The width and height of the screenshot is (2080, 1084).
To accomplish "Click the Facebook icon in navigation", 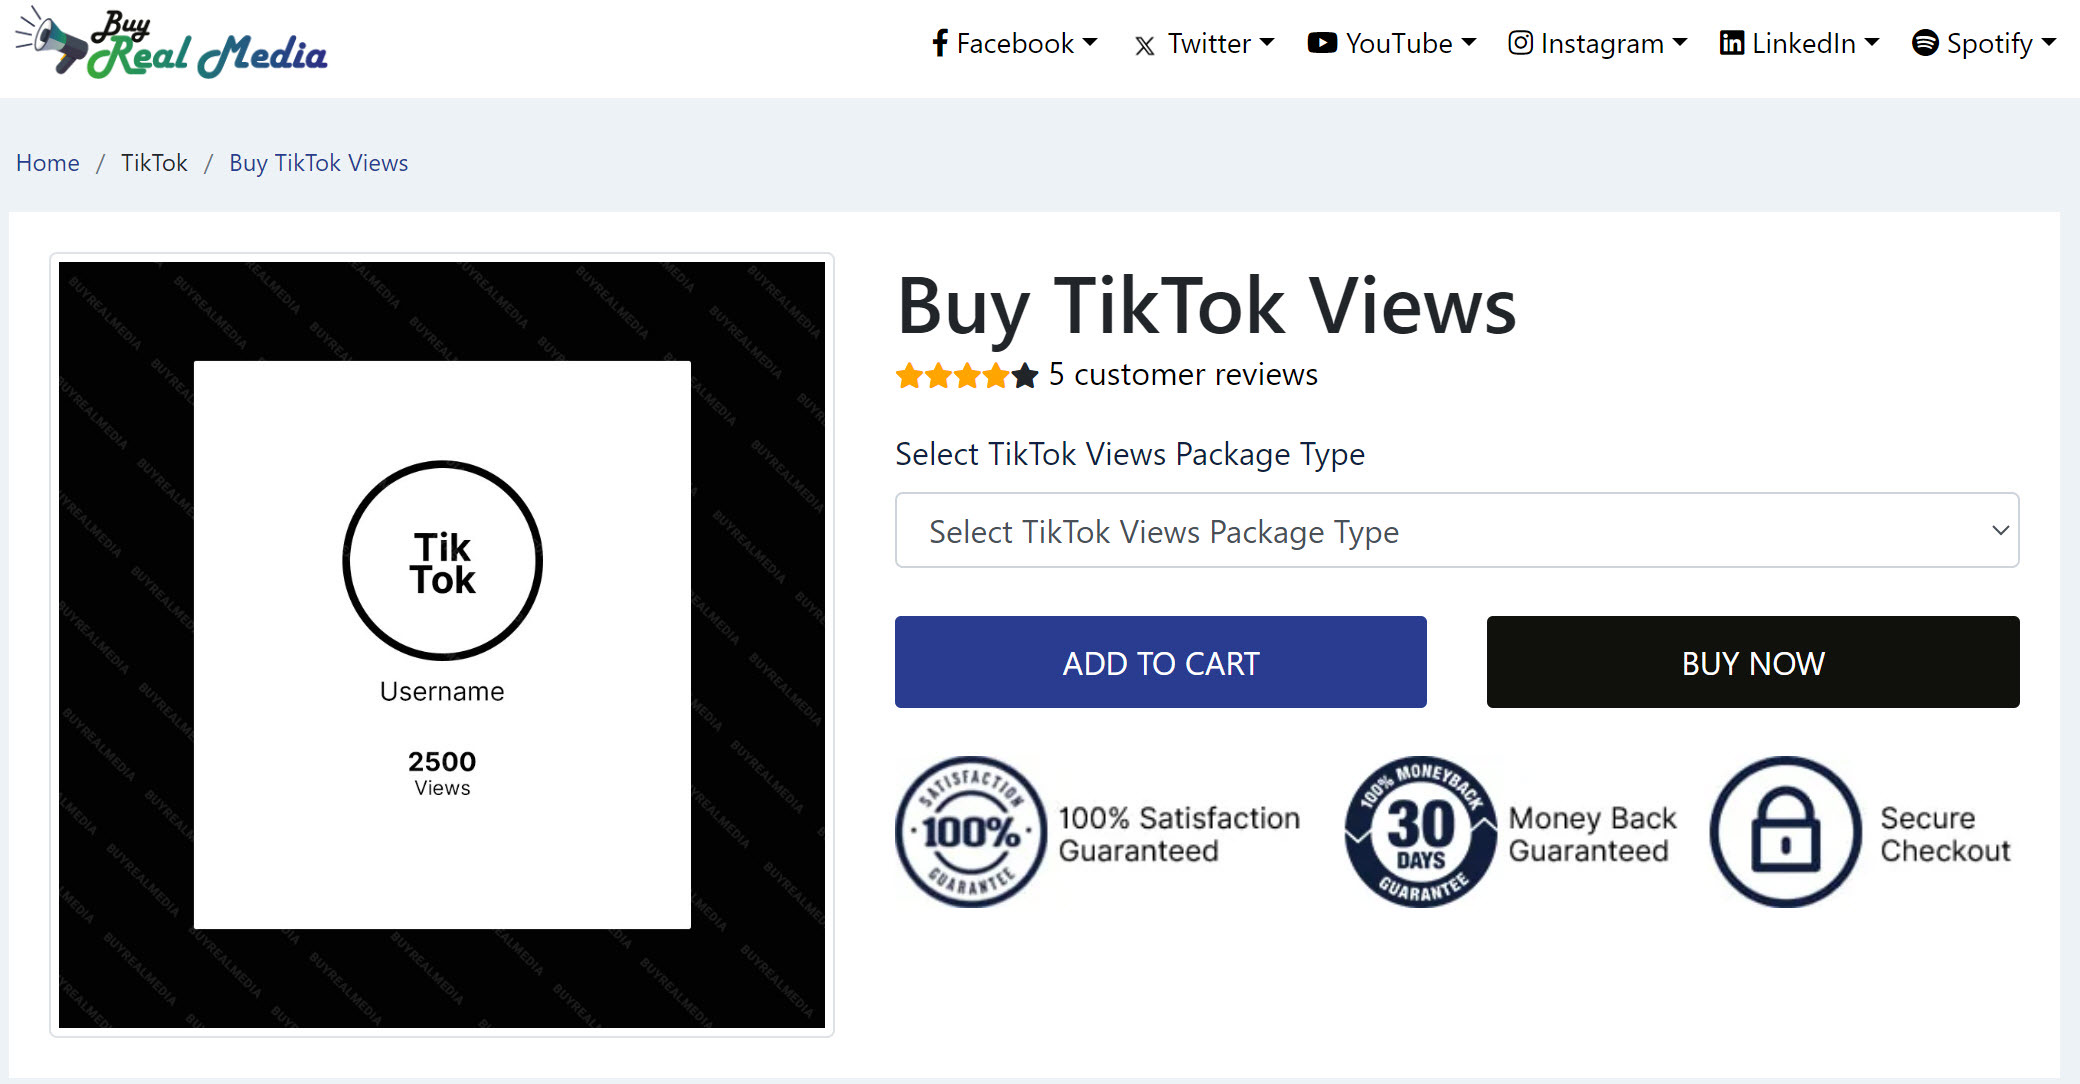I will pos(940,43).
